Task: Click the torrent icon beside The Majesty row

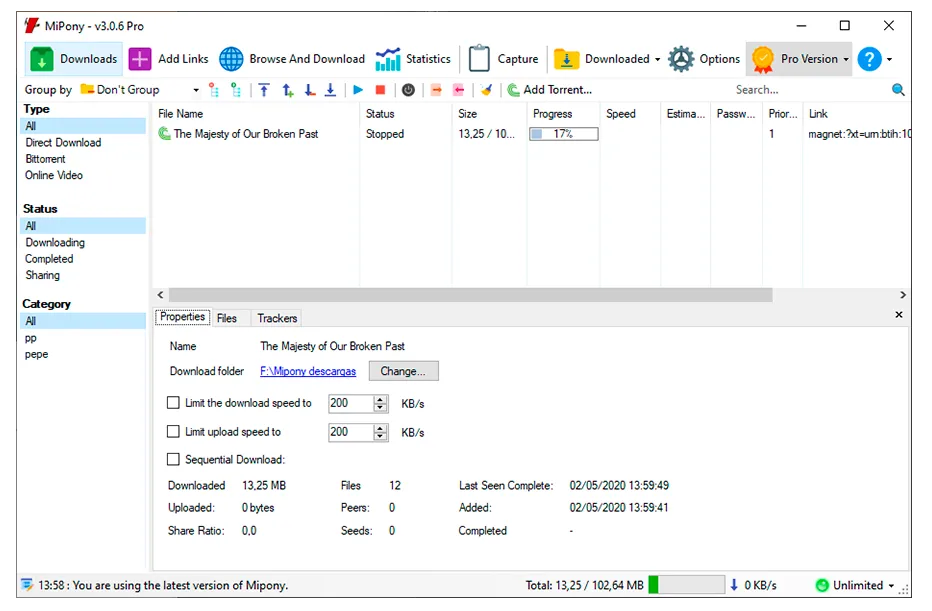Action: tap(165, 134)
